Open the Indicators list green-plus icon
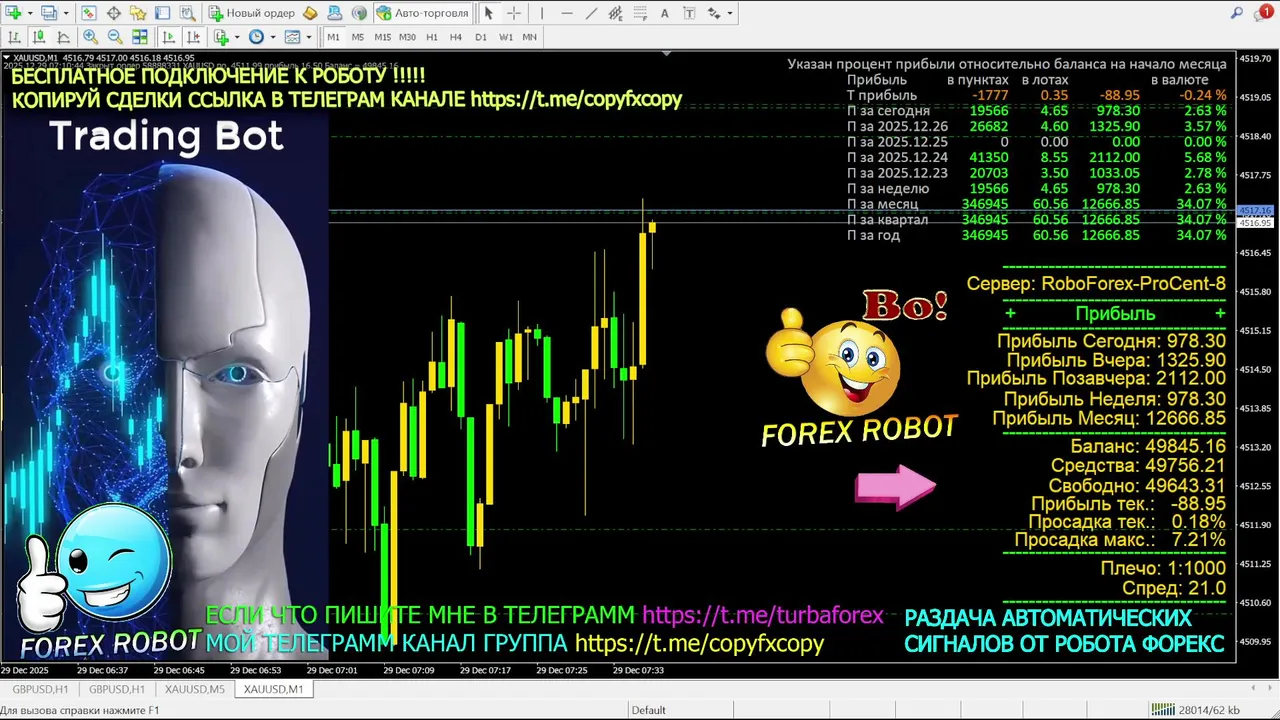The height and width of the screenshot is (720, 1280). pos(222,37)
